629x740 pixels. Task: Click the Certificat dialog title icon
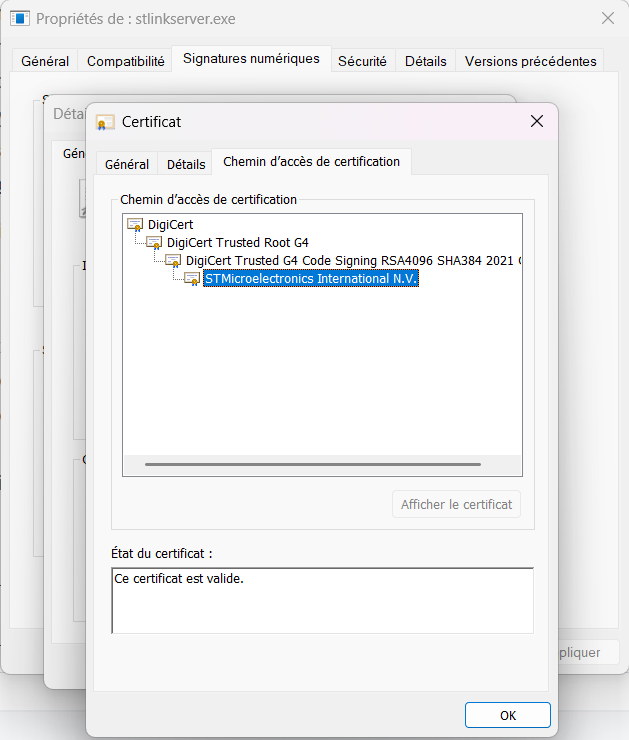pos(105,122)
